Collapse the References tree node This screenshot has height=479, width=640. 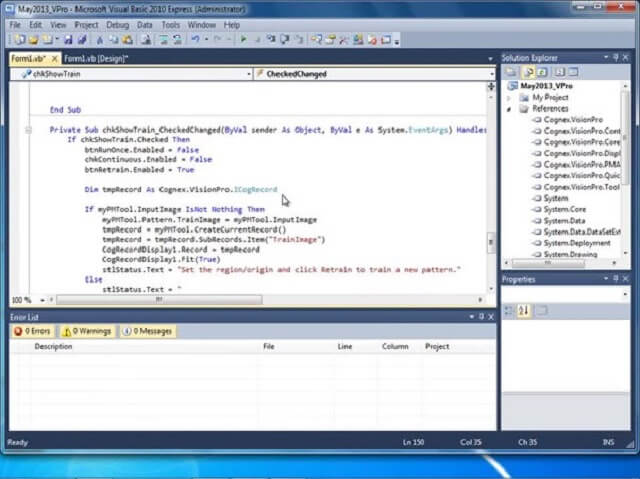(x=509, y=109)
